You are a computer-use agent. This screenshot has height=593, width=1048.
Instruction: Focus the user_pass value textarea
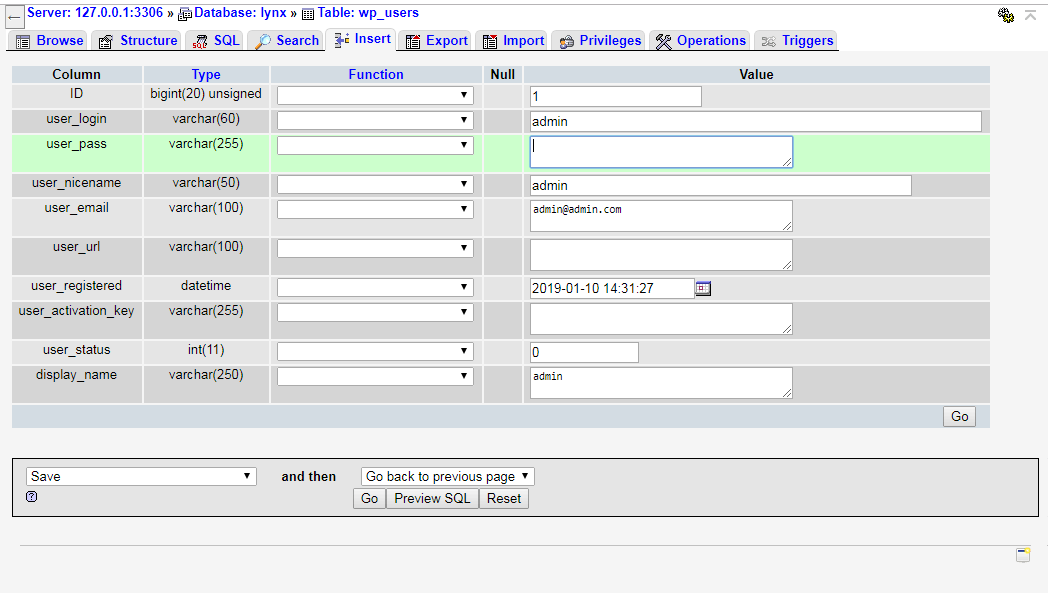point(661,152)
